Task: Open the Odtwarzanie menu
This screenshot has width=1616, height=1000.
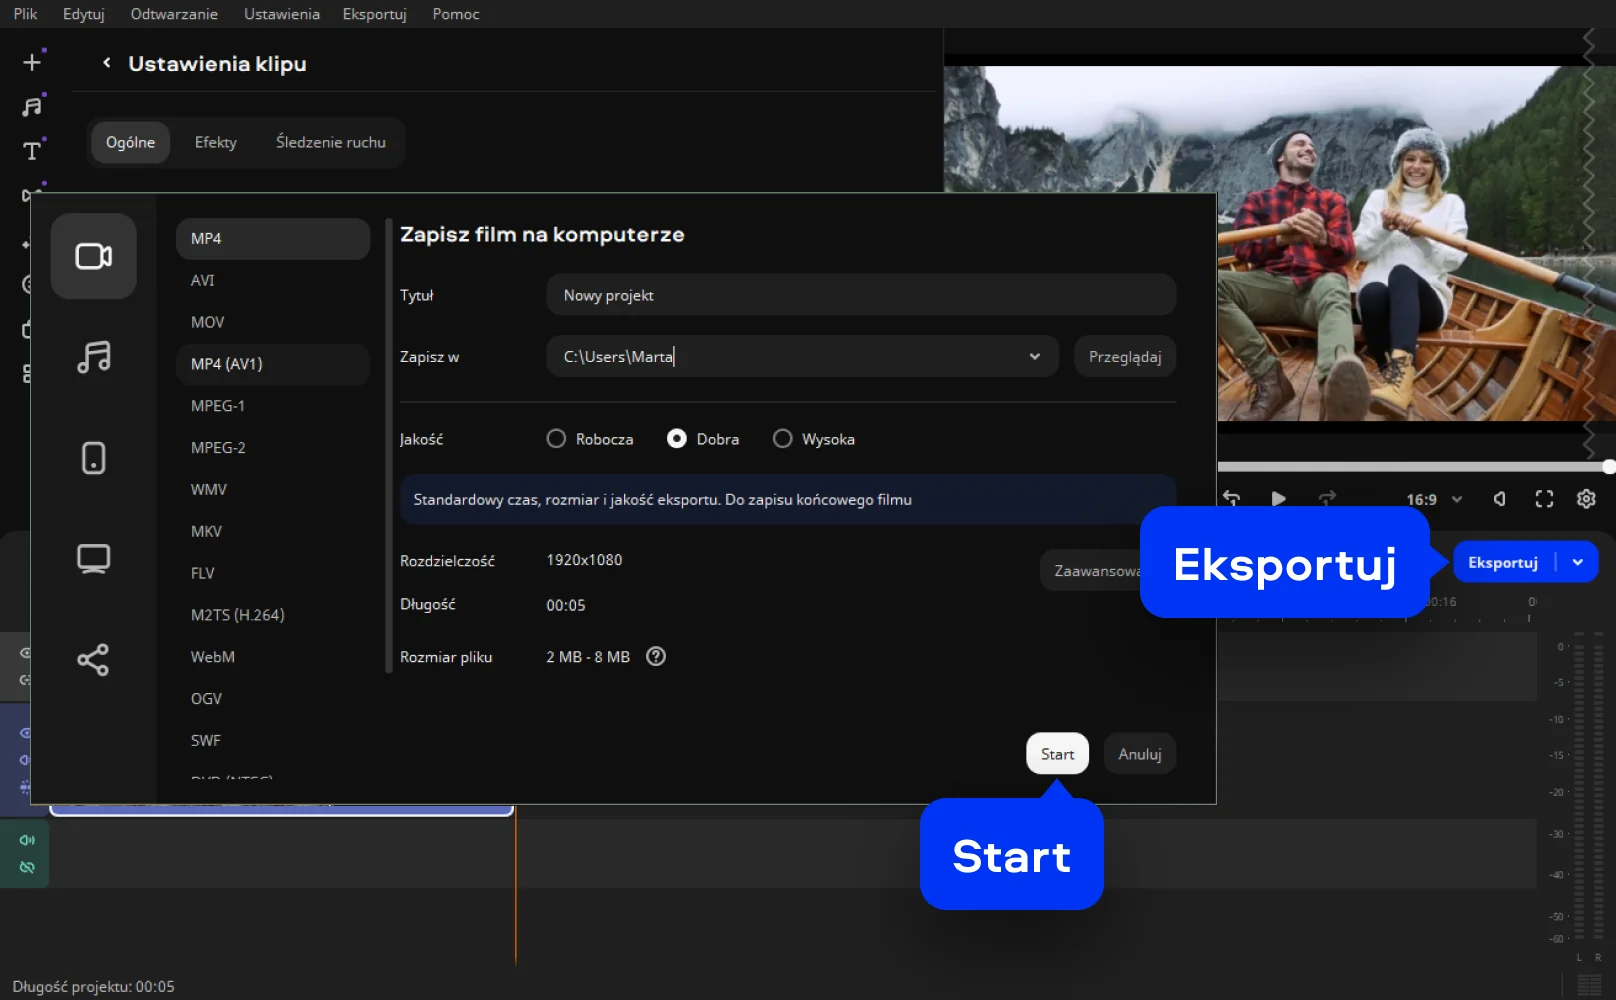Action: (x=174, y=14)
